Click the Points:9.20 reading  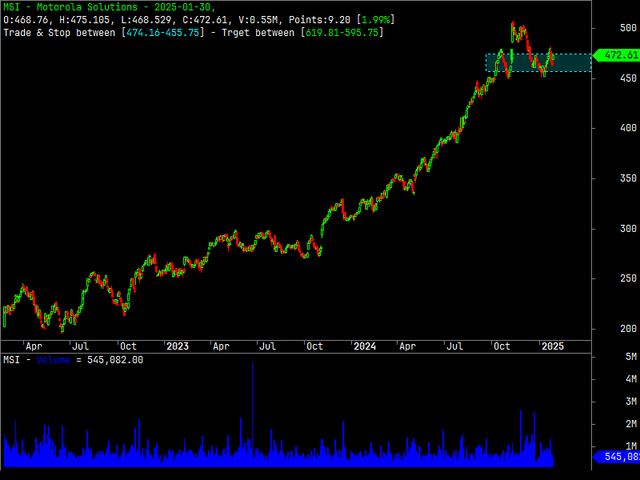point(320,20)
